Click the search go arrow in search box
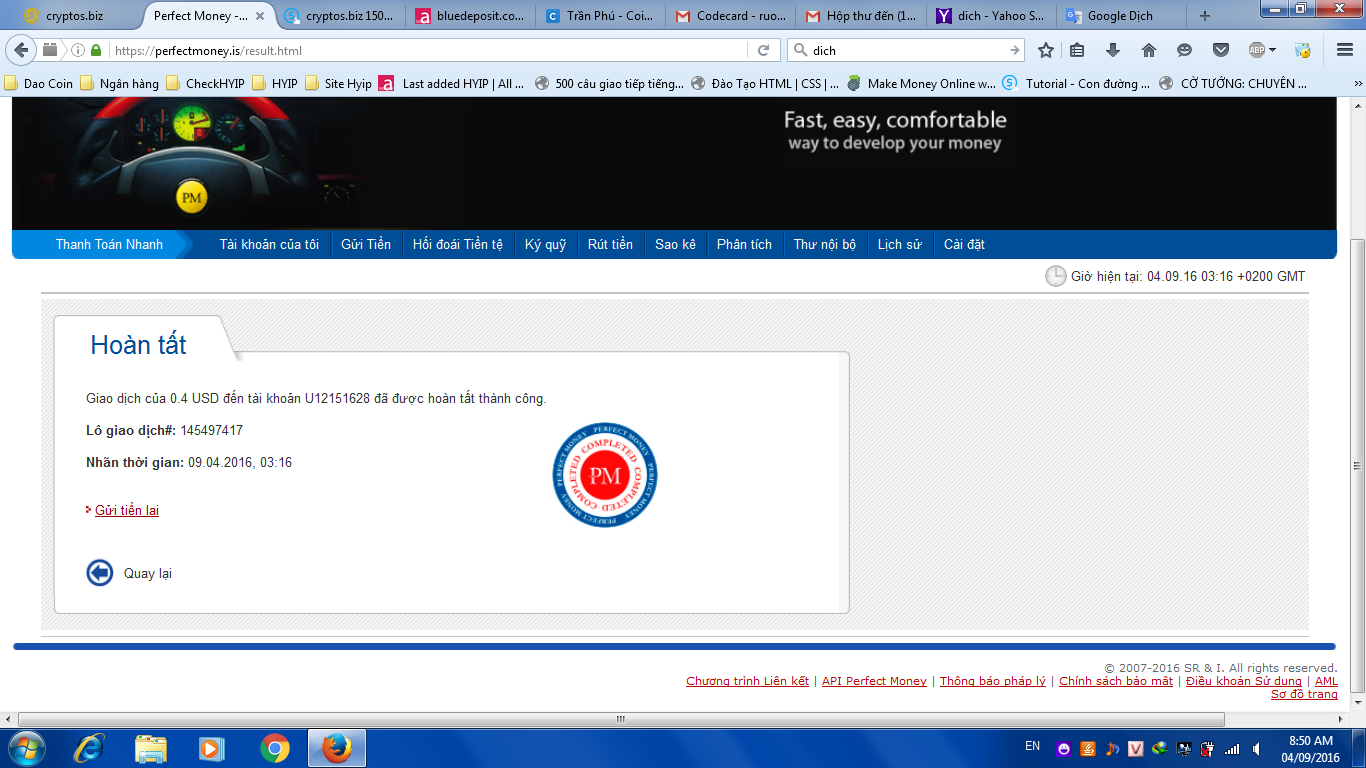This screenshot has width=1366, height=768. [1015, 50]
